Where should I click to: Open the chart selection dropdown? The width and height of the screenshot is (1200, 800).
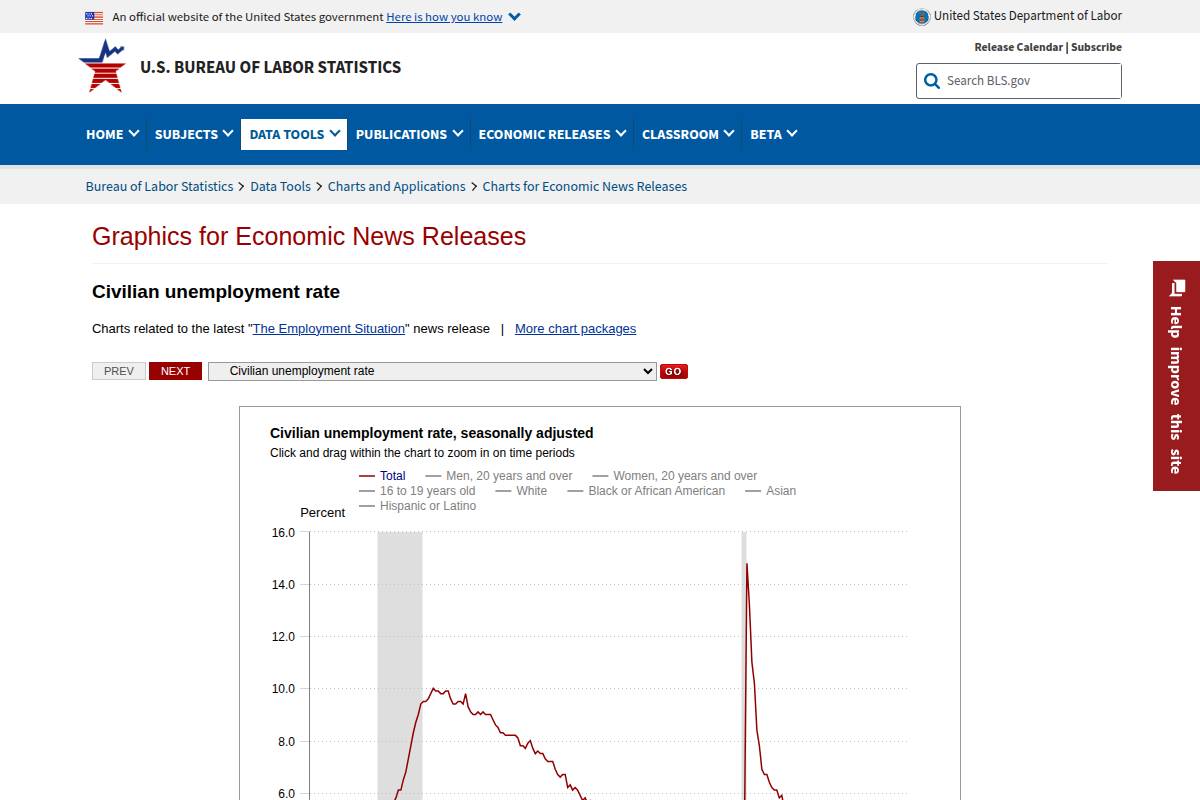pyautogui.click(x=432, y=370)
